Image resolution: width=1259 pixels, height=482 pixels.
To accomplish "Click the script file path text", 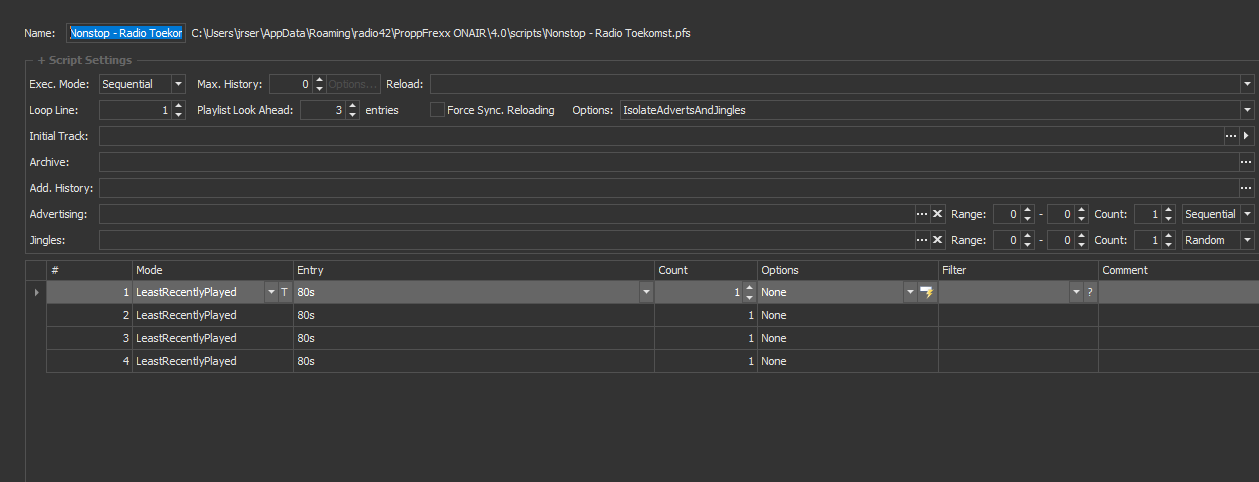I will click(x=440, y=33).
